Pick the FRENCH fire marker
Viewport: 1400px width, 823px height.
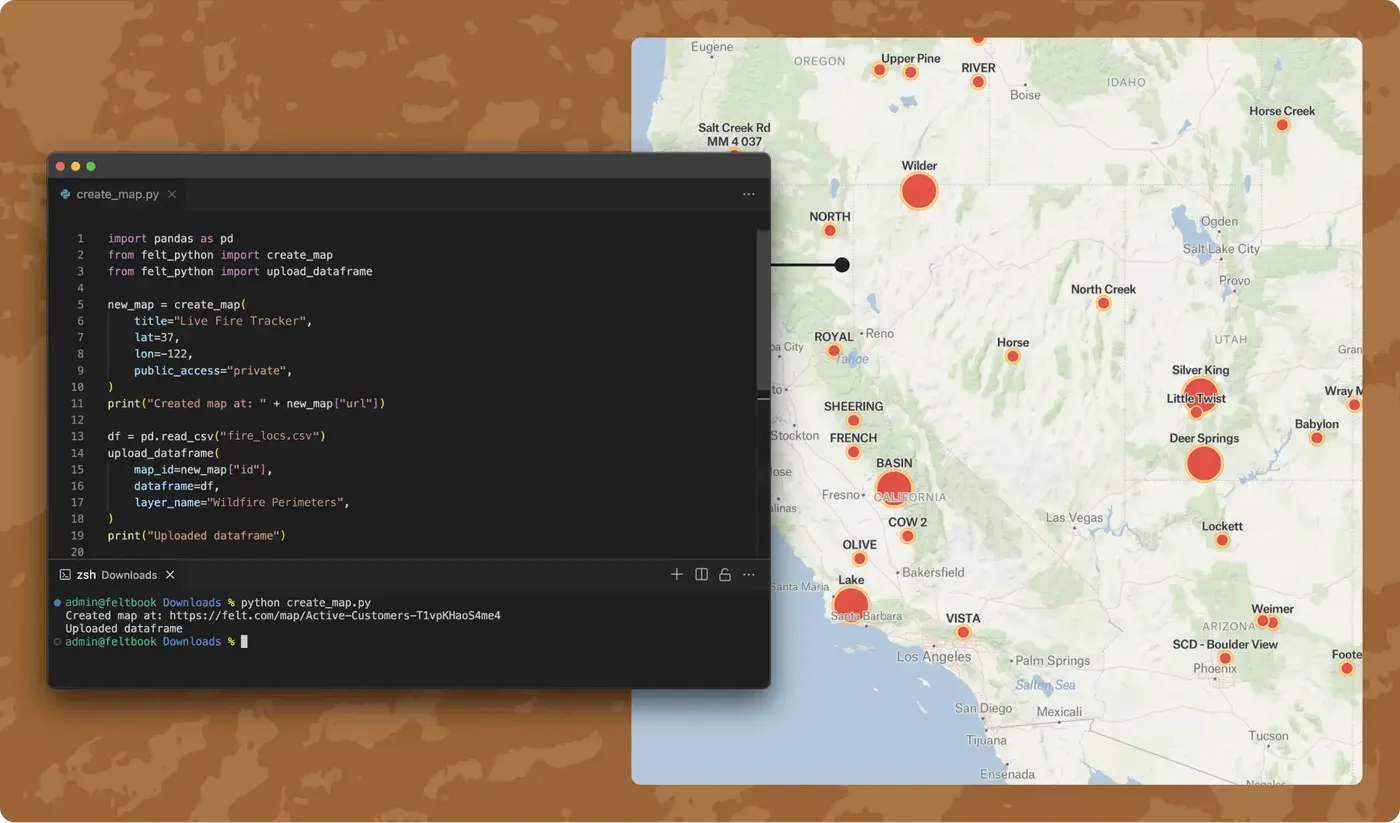853,452
